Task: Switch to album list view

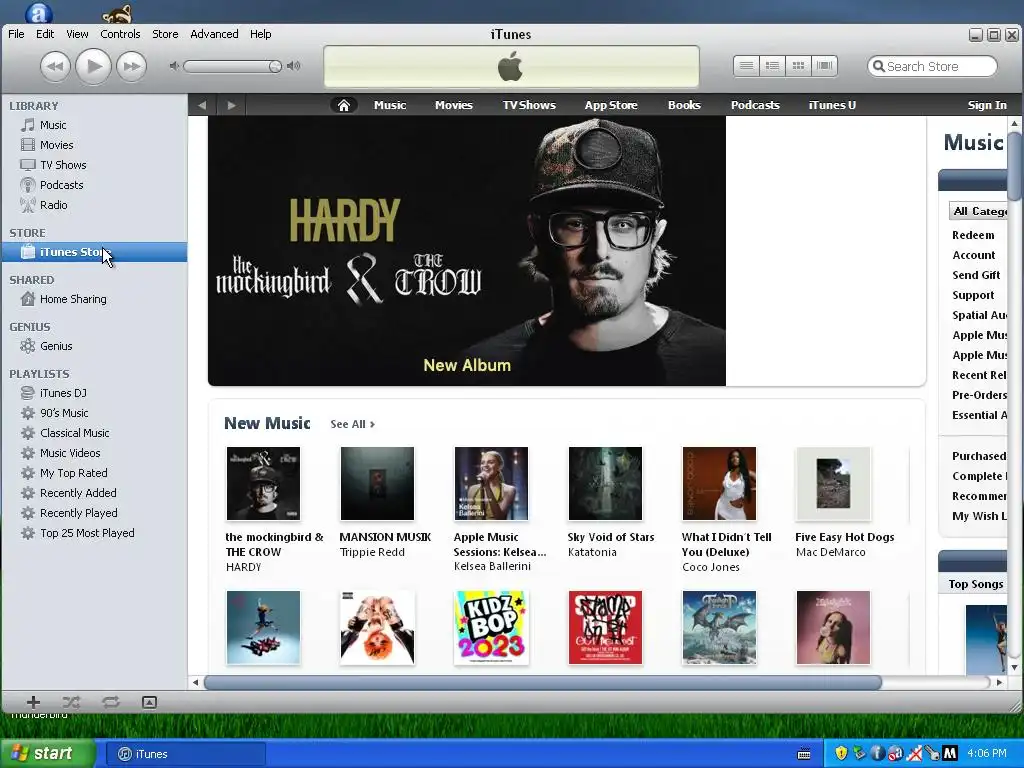Action: click(x=772, y=66)
